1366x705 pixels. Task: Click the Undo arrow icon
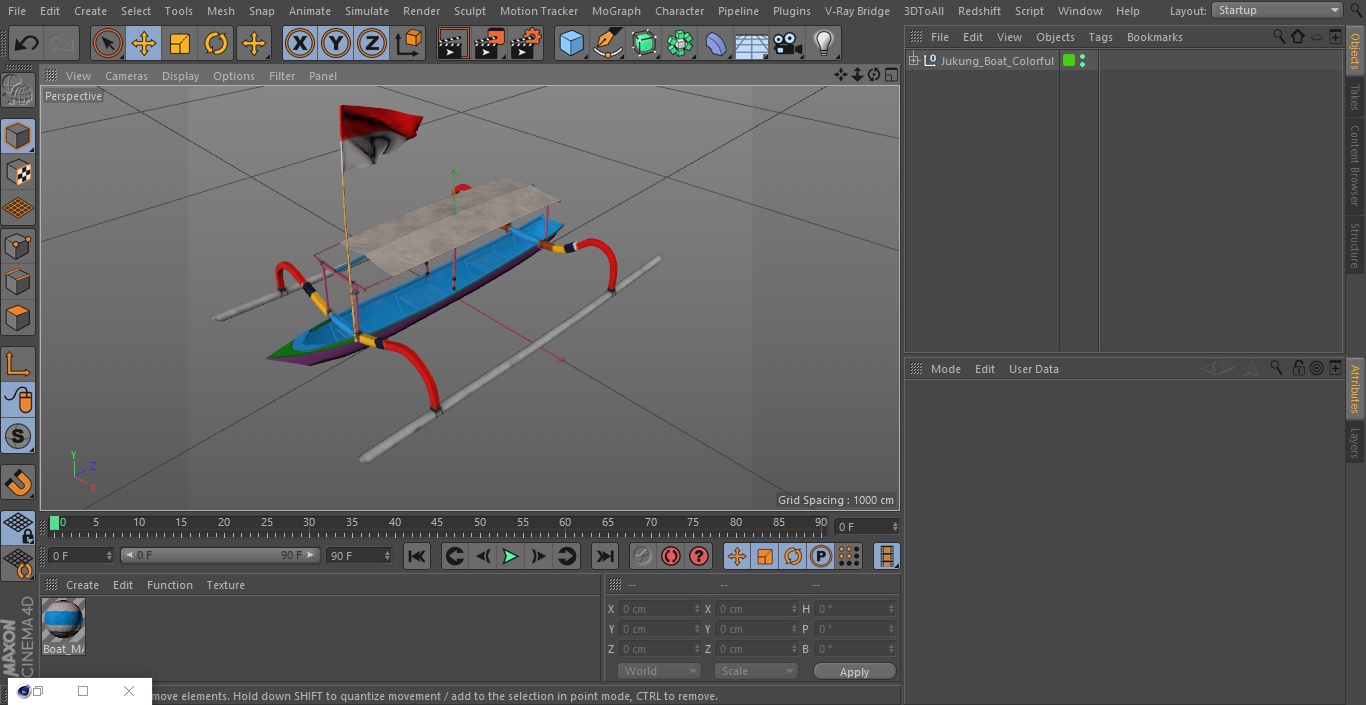pyautogui.click(x=27, y=43)
